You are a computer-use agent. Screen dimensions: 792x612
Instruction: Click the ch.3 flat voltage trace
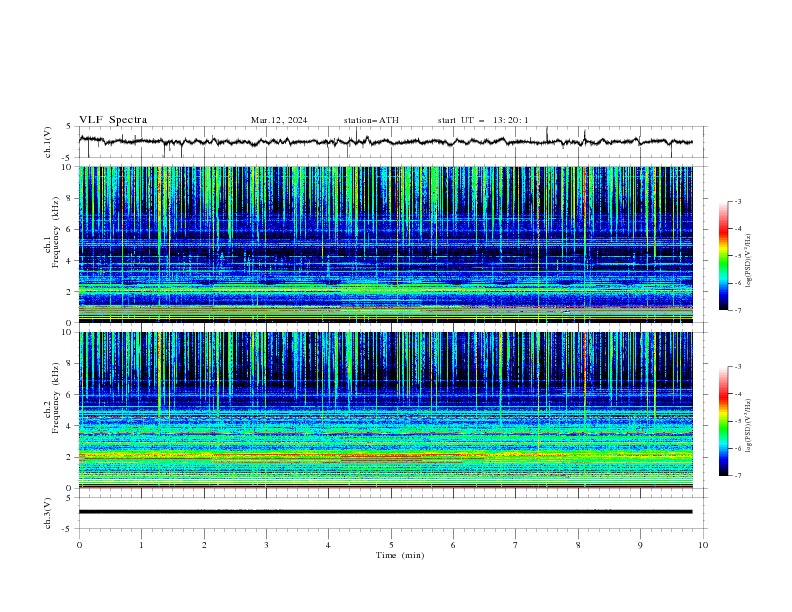pos(385,512)
